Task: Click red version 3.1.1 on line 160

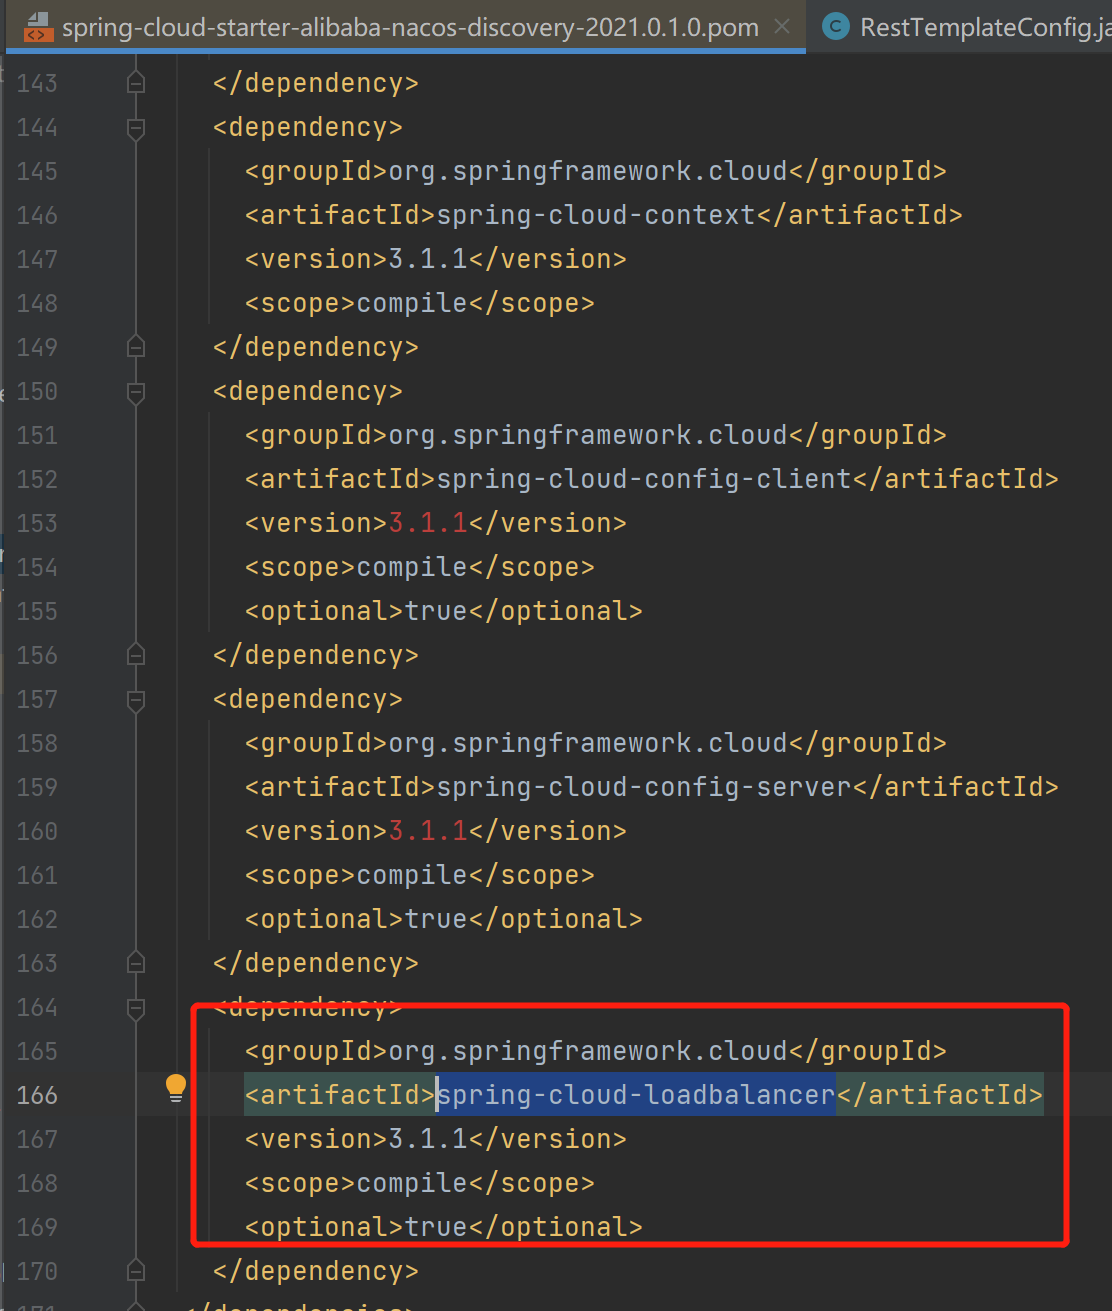Action: click(428, 831)
